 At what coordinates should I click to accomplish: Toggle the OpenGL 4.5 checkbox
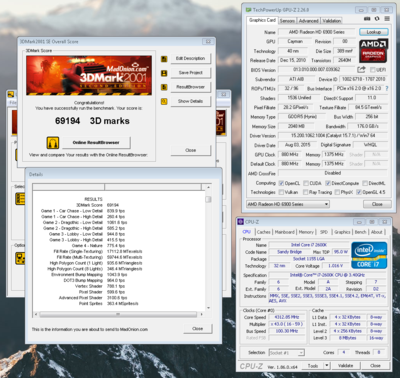tap(359, 192)
